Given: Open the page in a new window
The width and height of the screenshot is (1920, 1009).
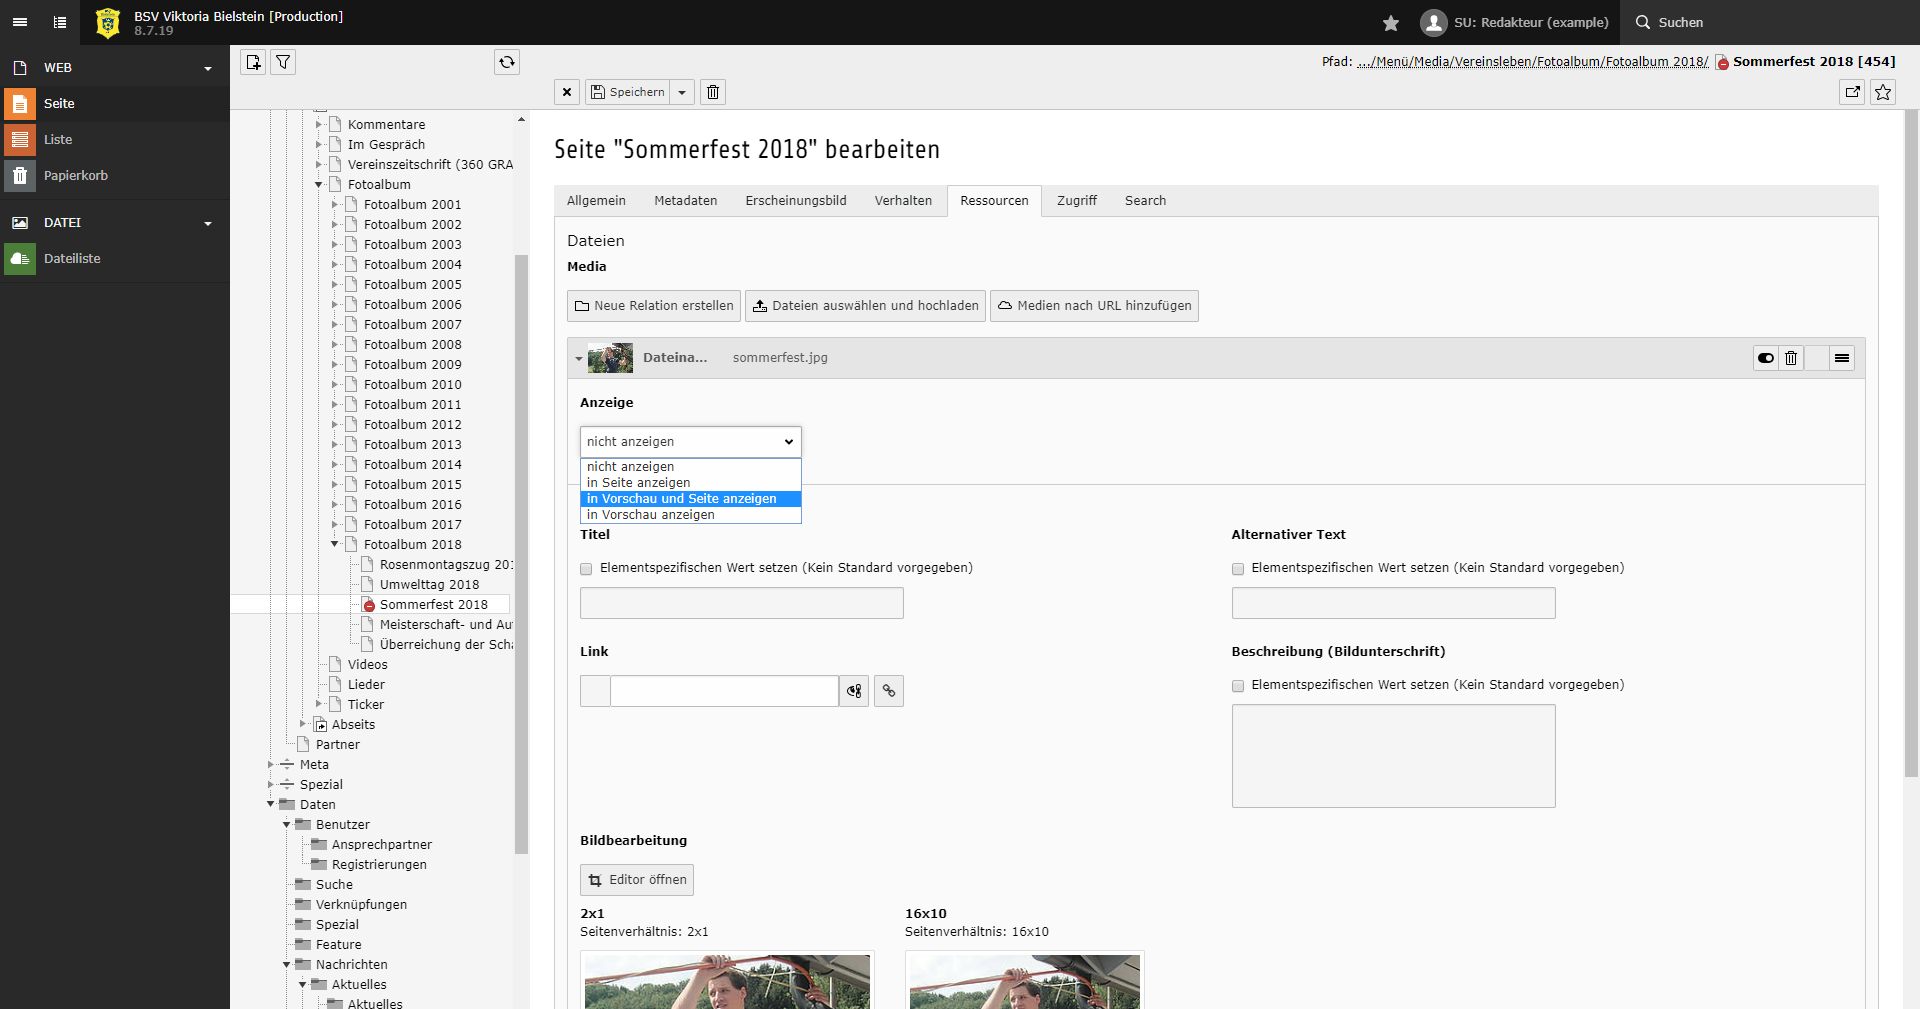Looking at the screenshot, I should click(x=1852, y=92).
